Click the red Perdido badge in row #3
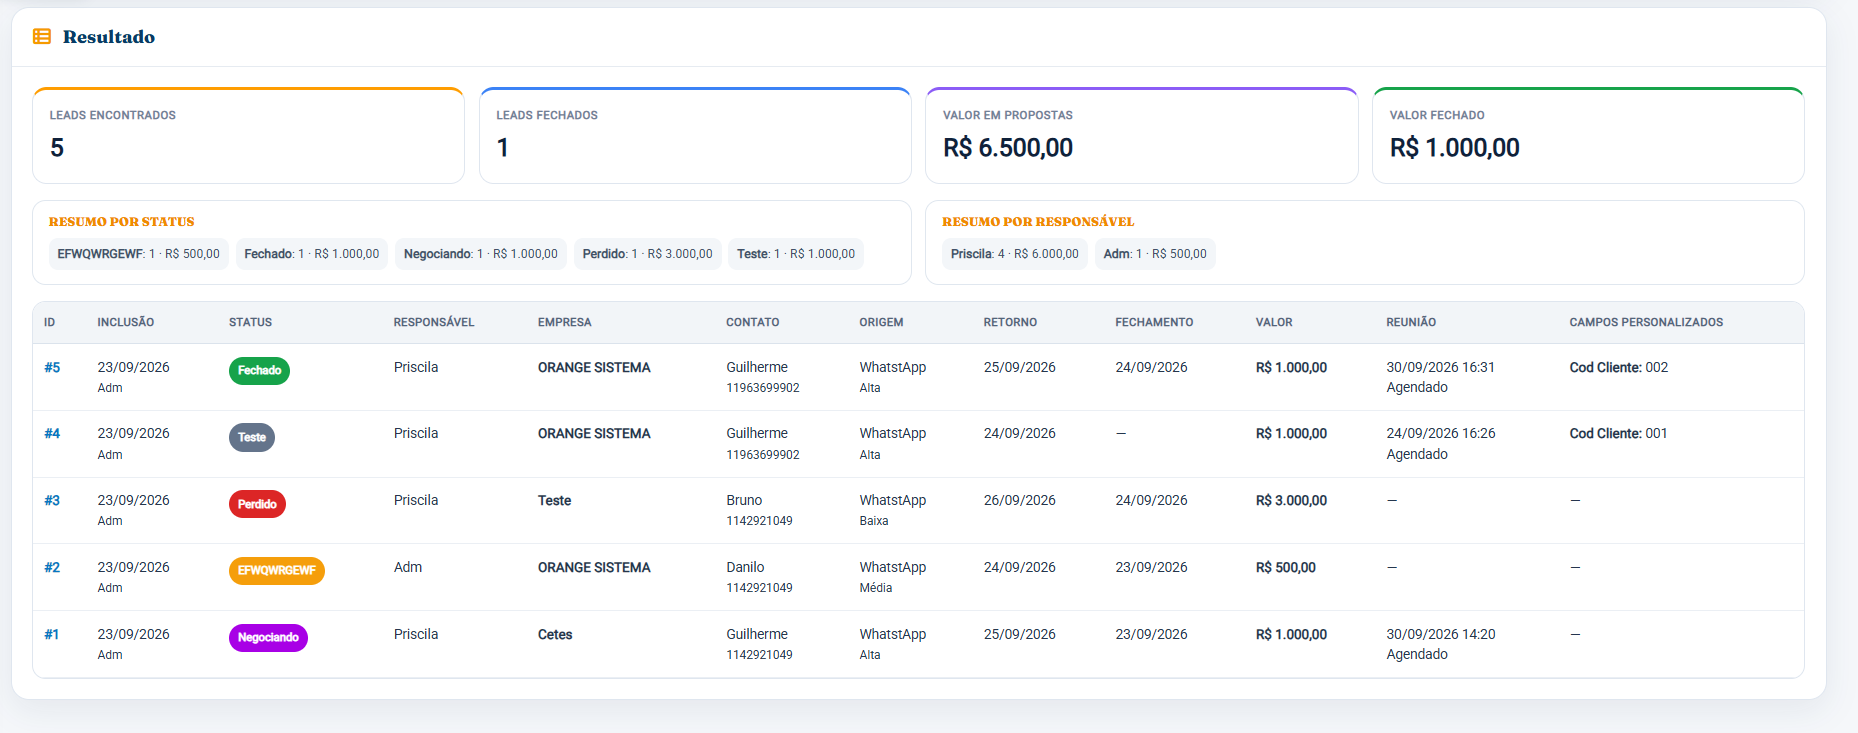Screen dimensions: 1858x733 tap(257, 505)
